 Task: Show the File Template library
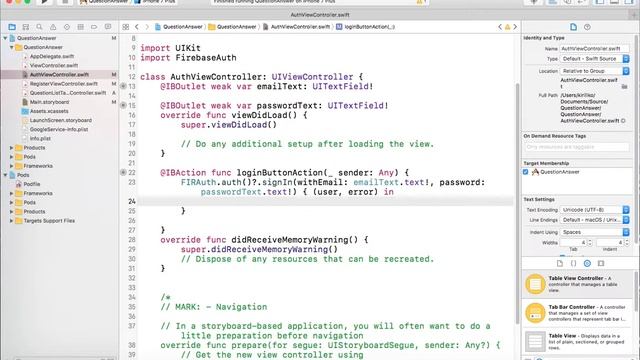tap(560, 263)
